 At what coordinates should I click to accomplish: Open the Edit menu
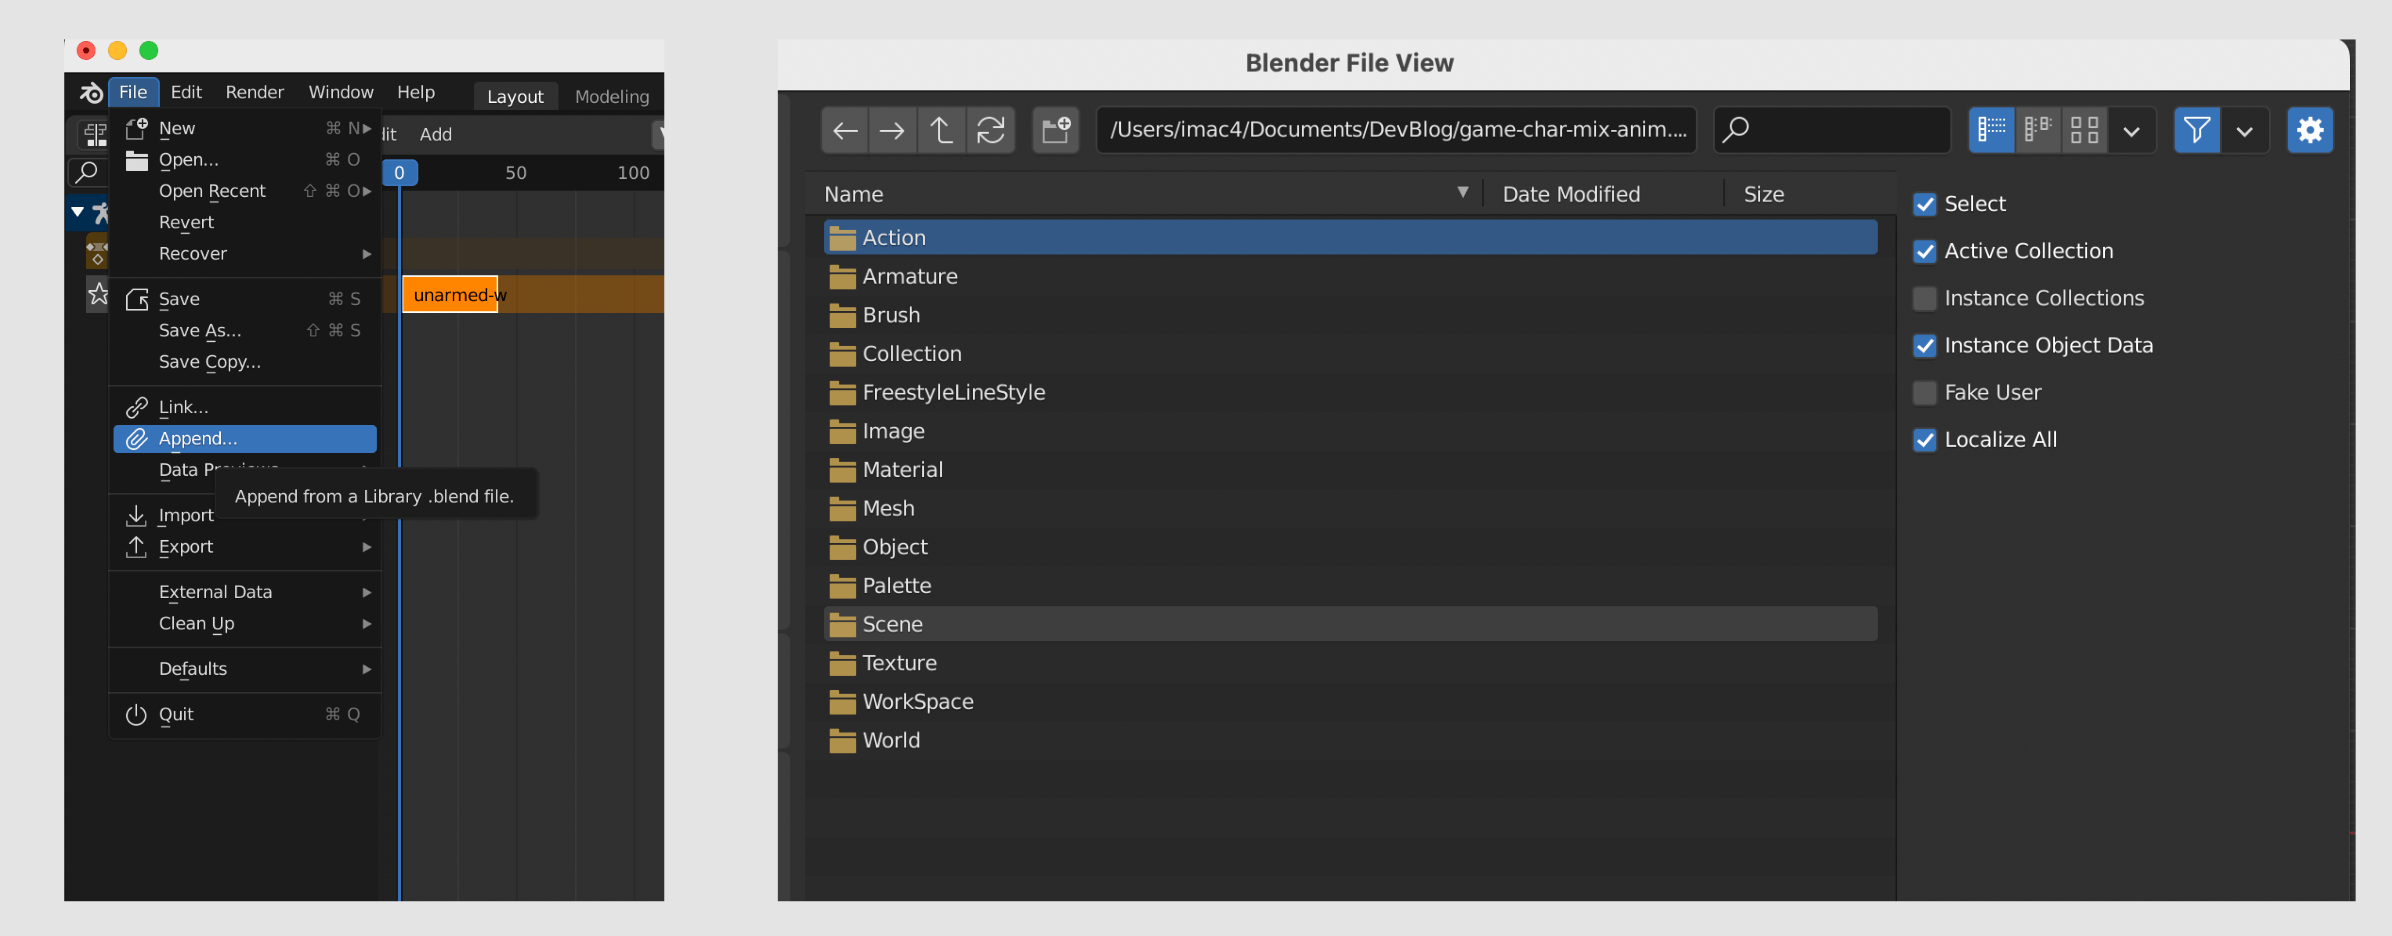click(186, 92)
